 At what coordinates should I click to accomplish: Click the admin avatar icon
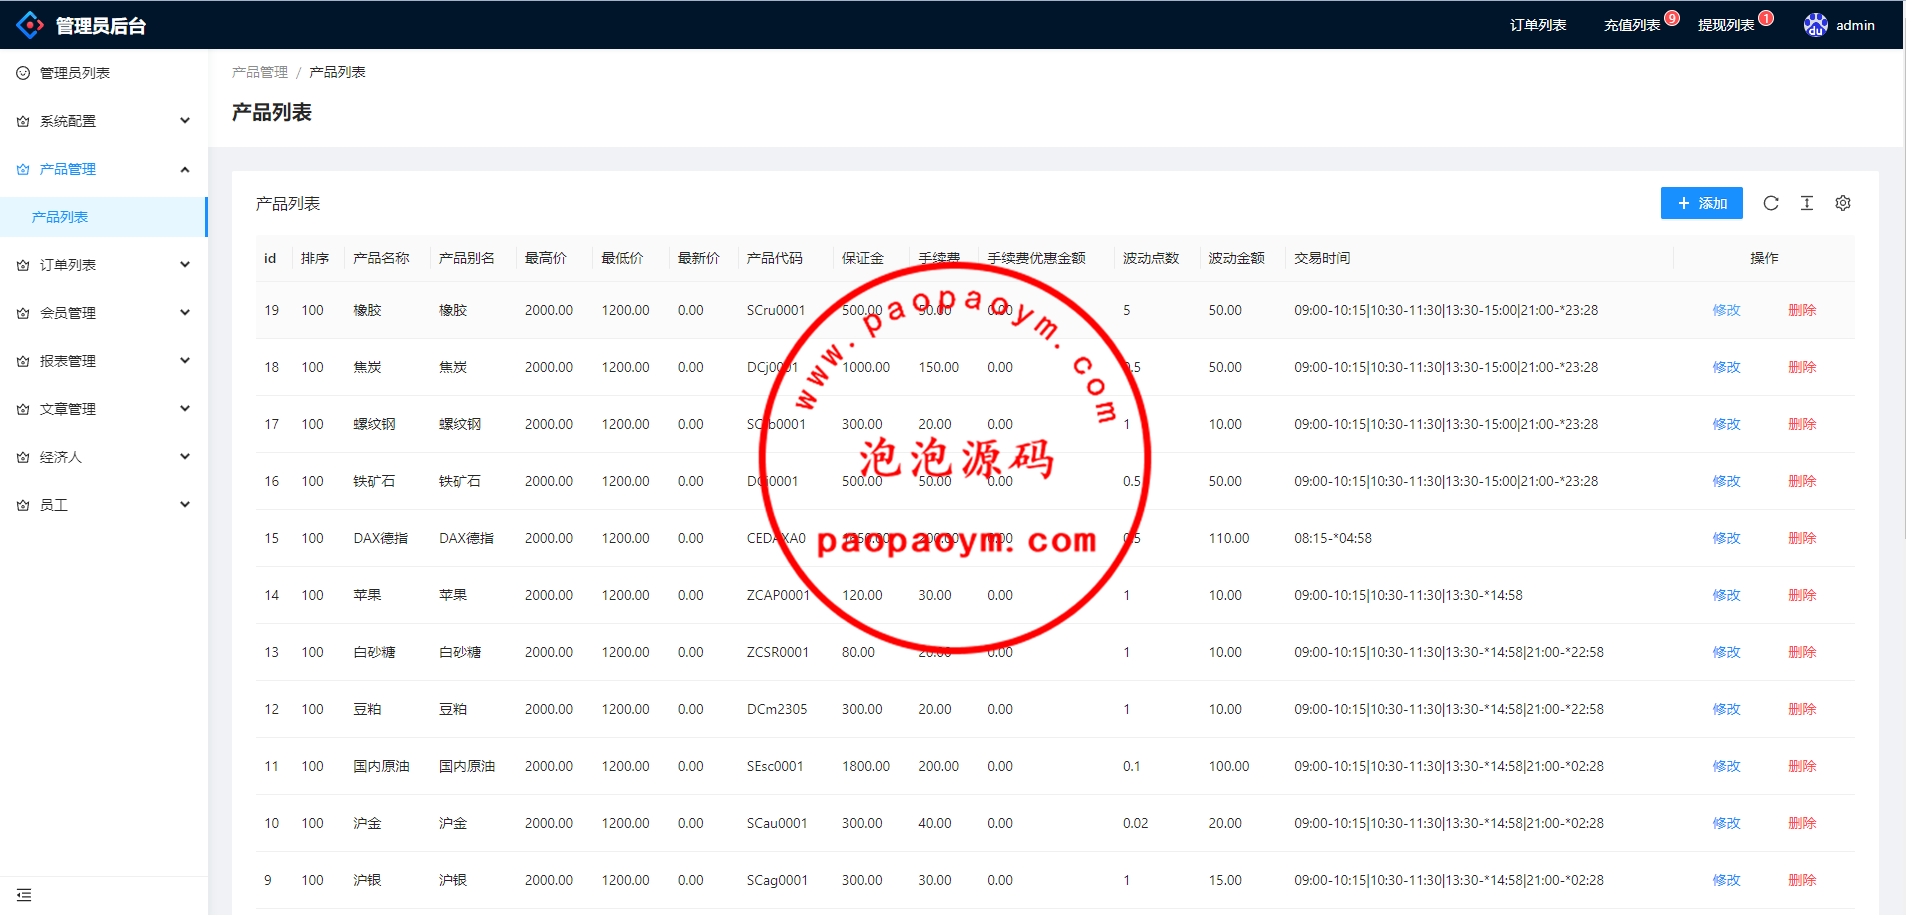1815,25
